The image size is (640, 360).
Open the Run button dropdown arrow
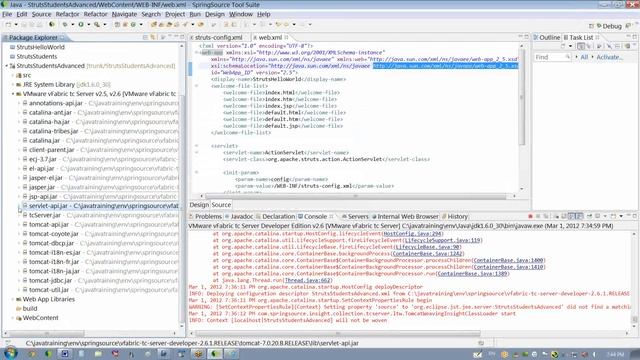pos(88,25)
